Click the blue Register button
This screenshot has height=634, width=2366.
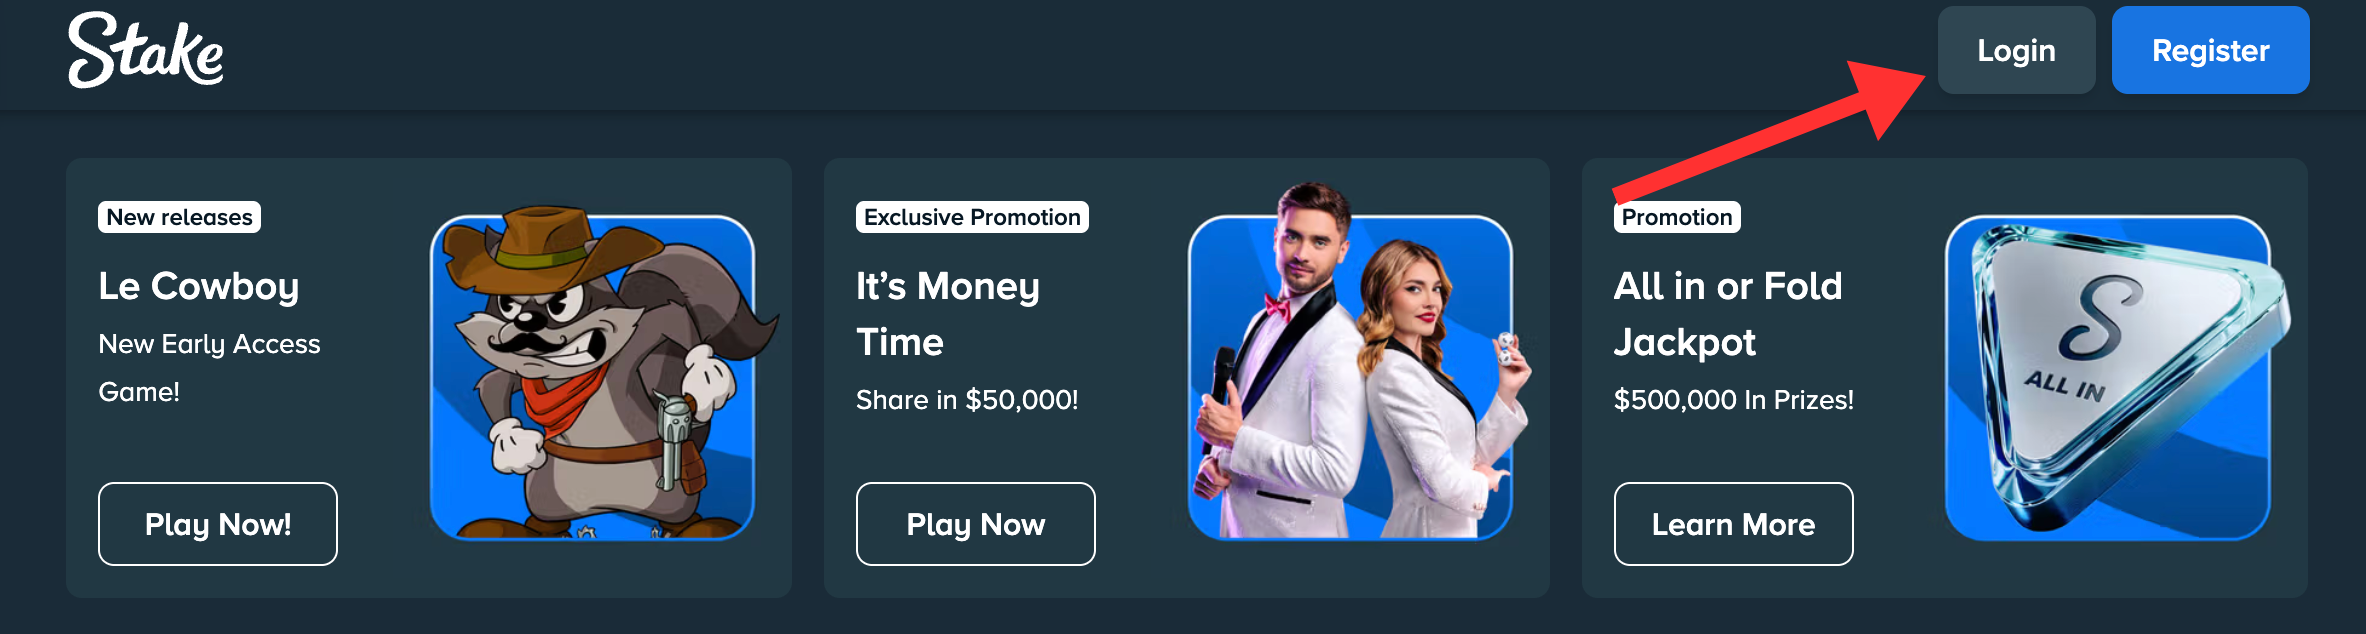2210,50
